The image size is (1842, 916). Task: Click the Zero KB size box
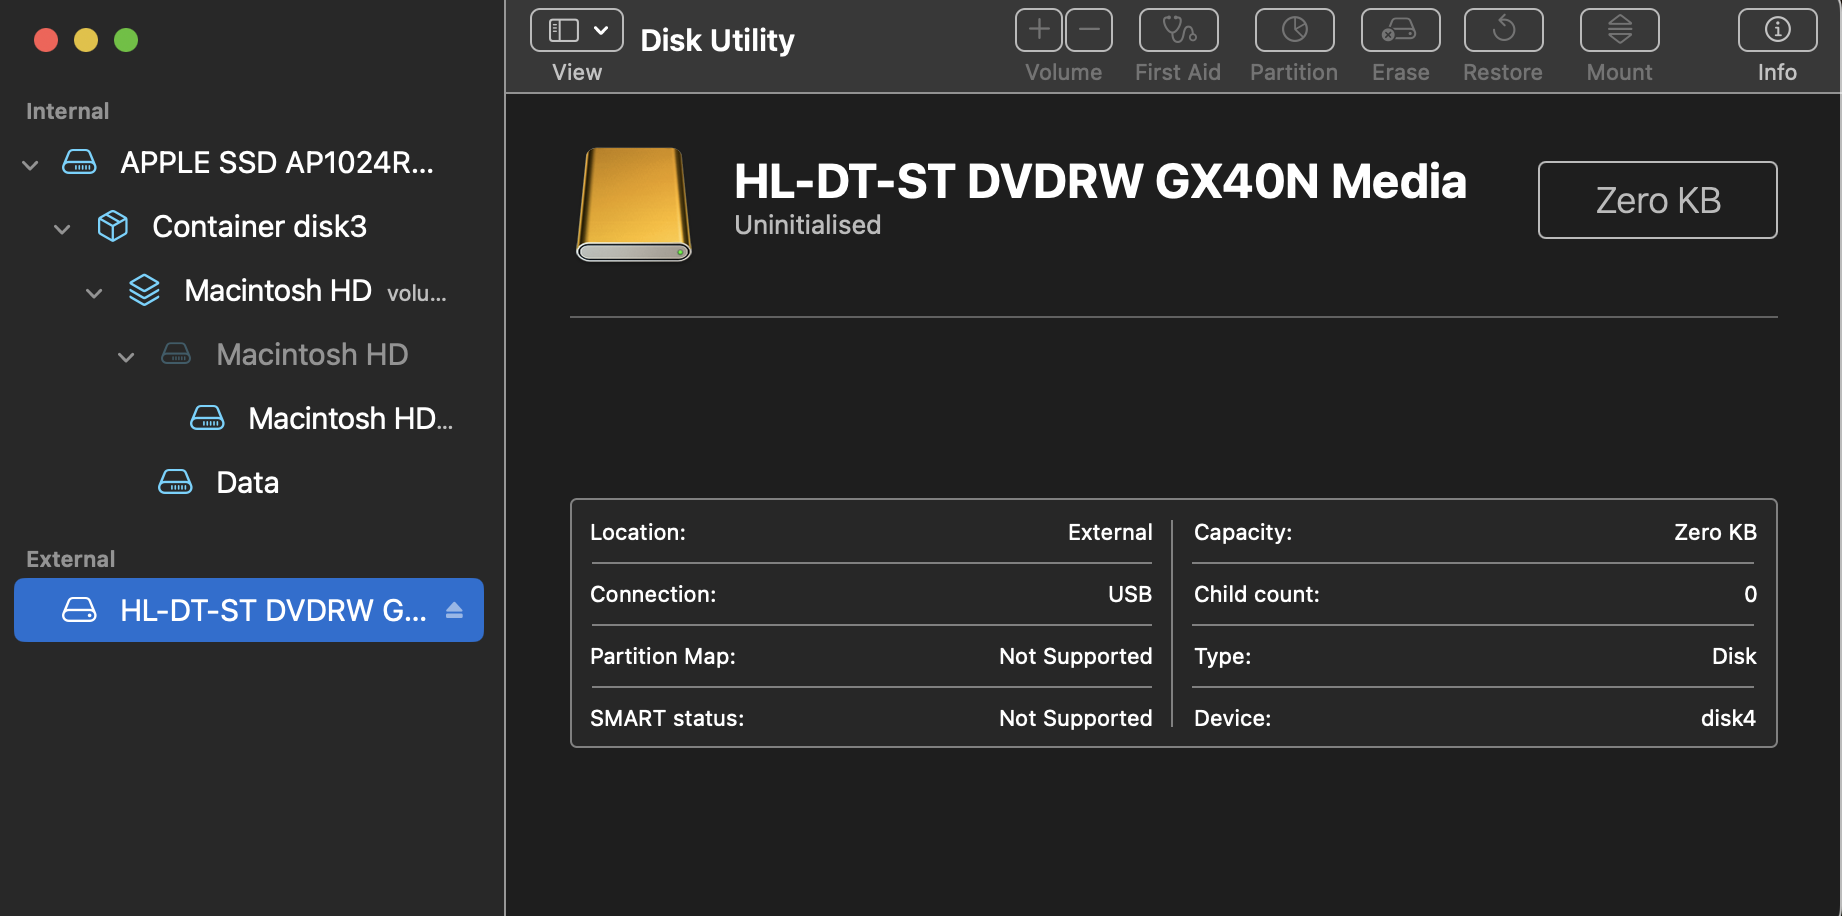tap(1658, 200)
